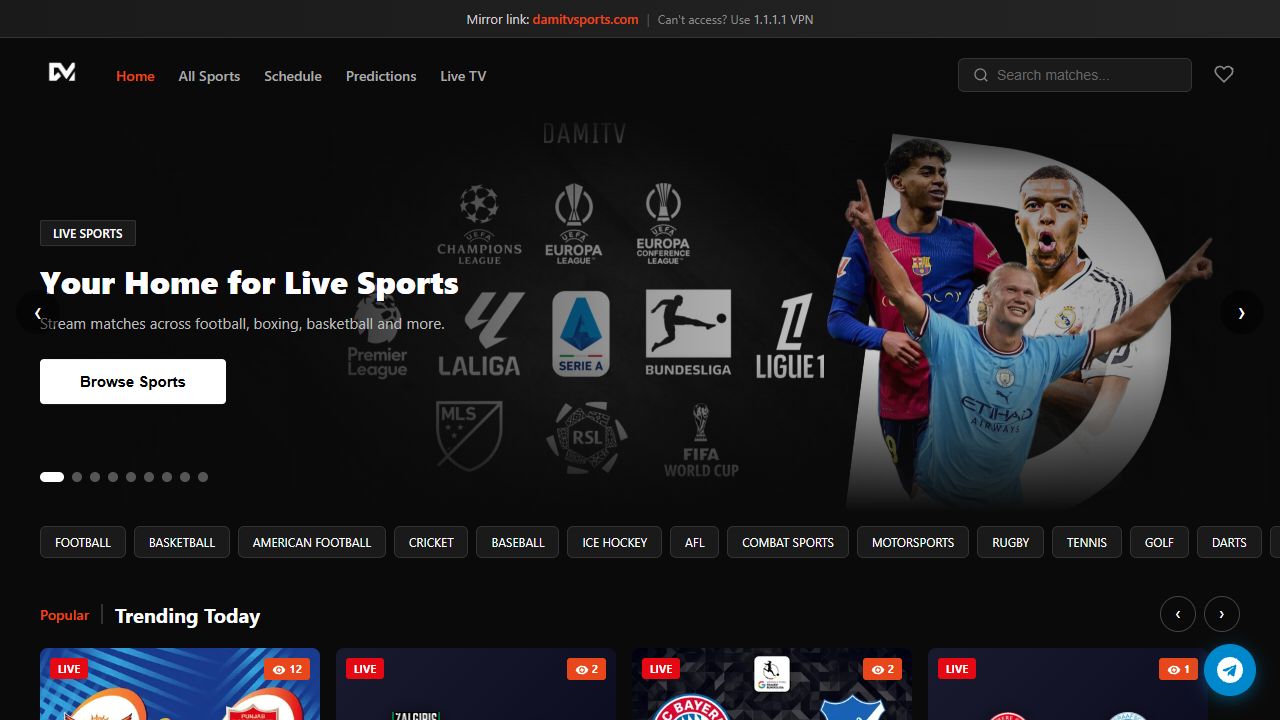Viewport: 1280px width, 720px height.
Task: Open the Telegram chat bubble
Action: [1230, 670]
